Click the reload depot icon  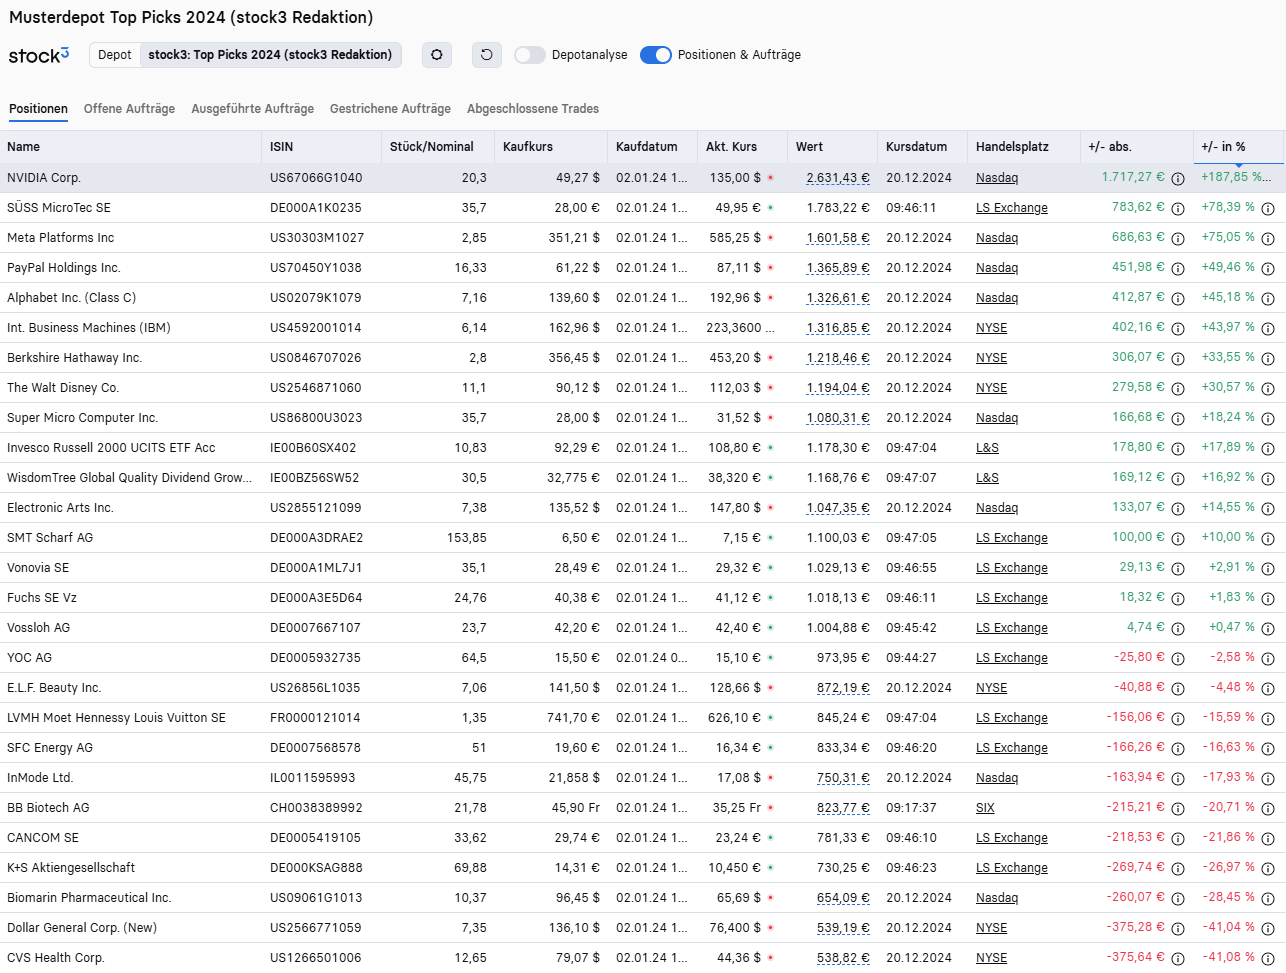pos(487,55)
